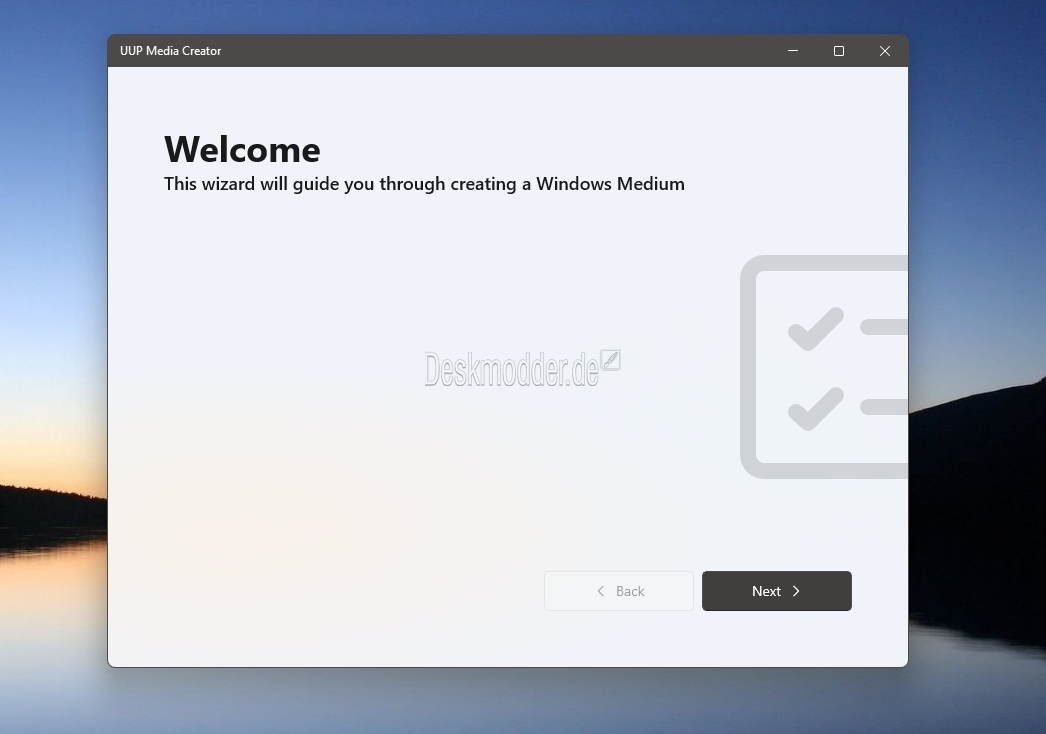Close the UUP Media Creator window

pyautogui.click(x=885, y=51)
